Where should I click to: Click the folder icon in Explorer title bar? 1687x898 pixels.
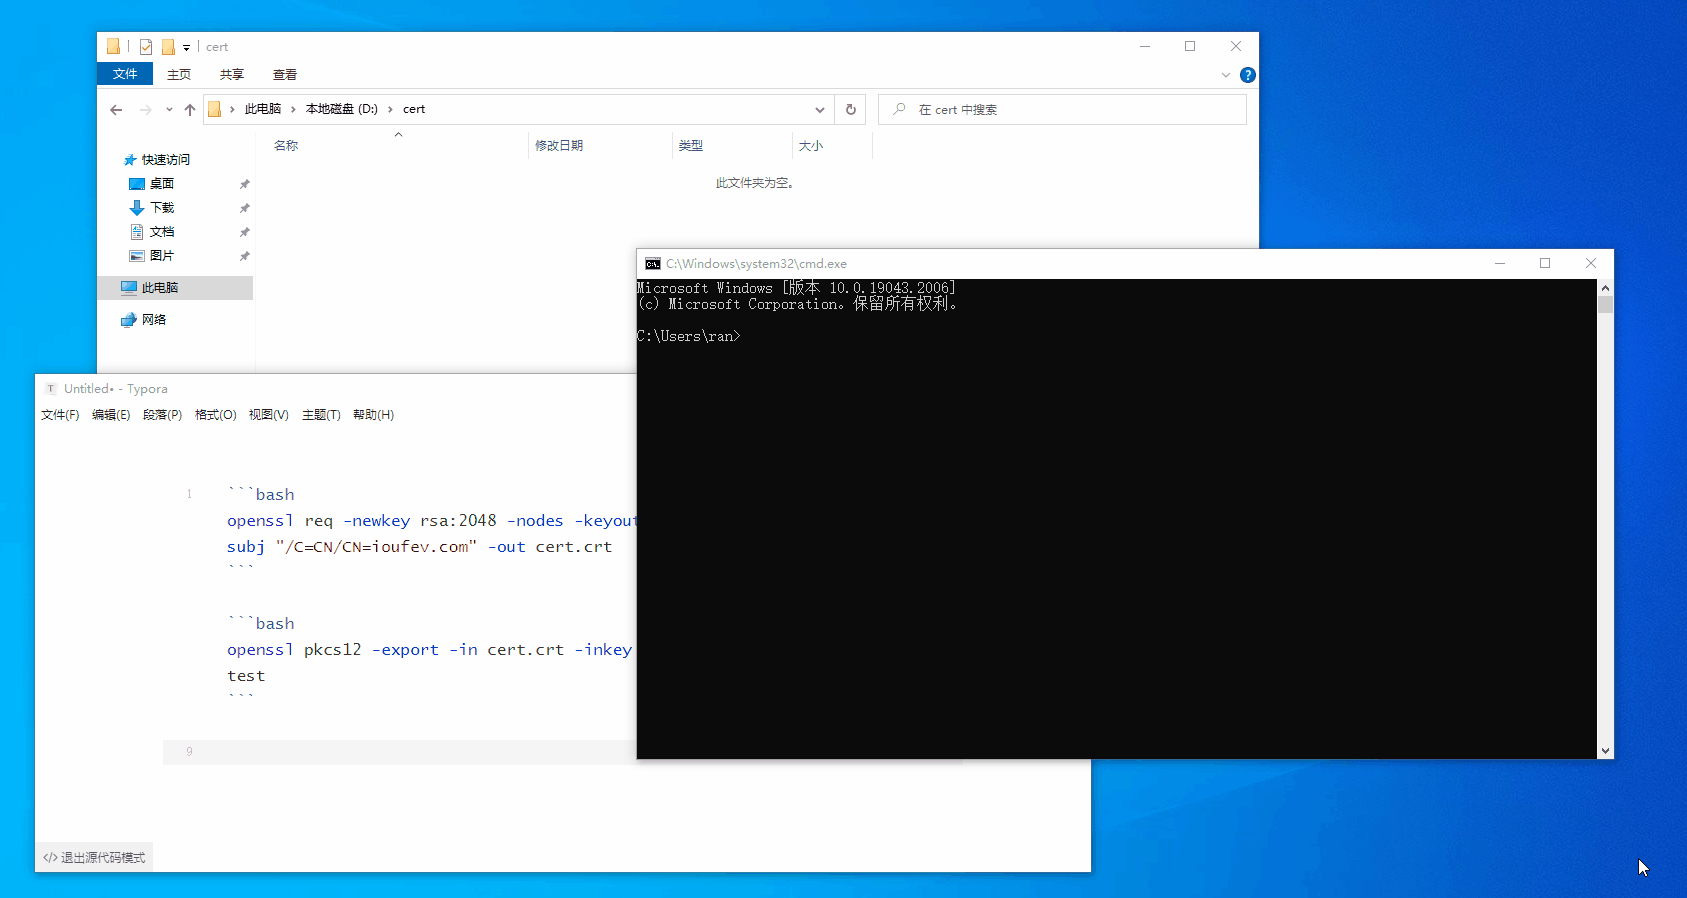[x=113, y=47]
